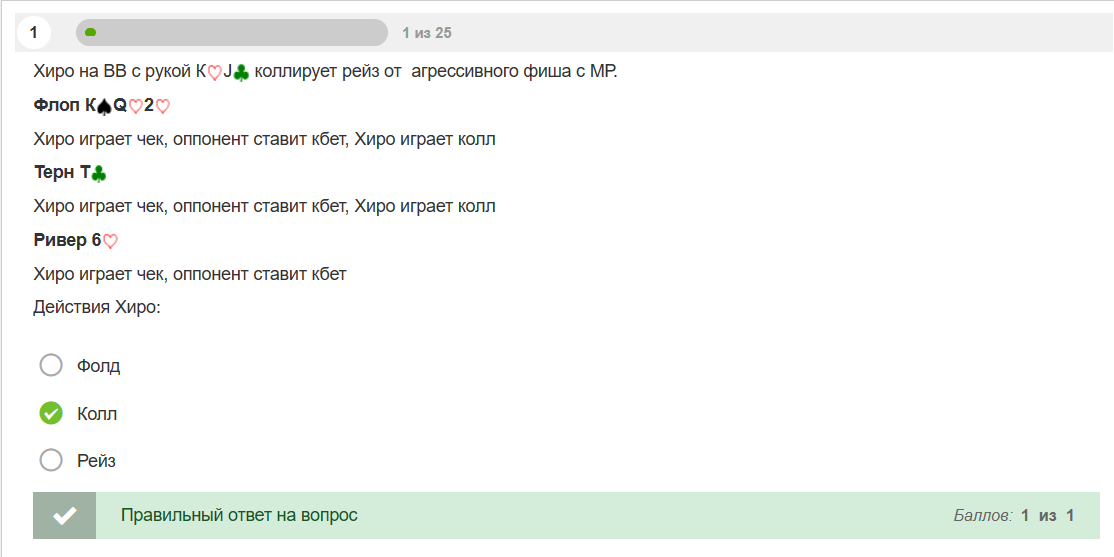Image resolution: width=1114 pixels, height=557 pixels.
Task: Click the quiz progress bar
Action: pos(232,33)
